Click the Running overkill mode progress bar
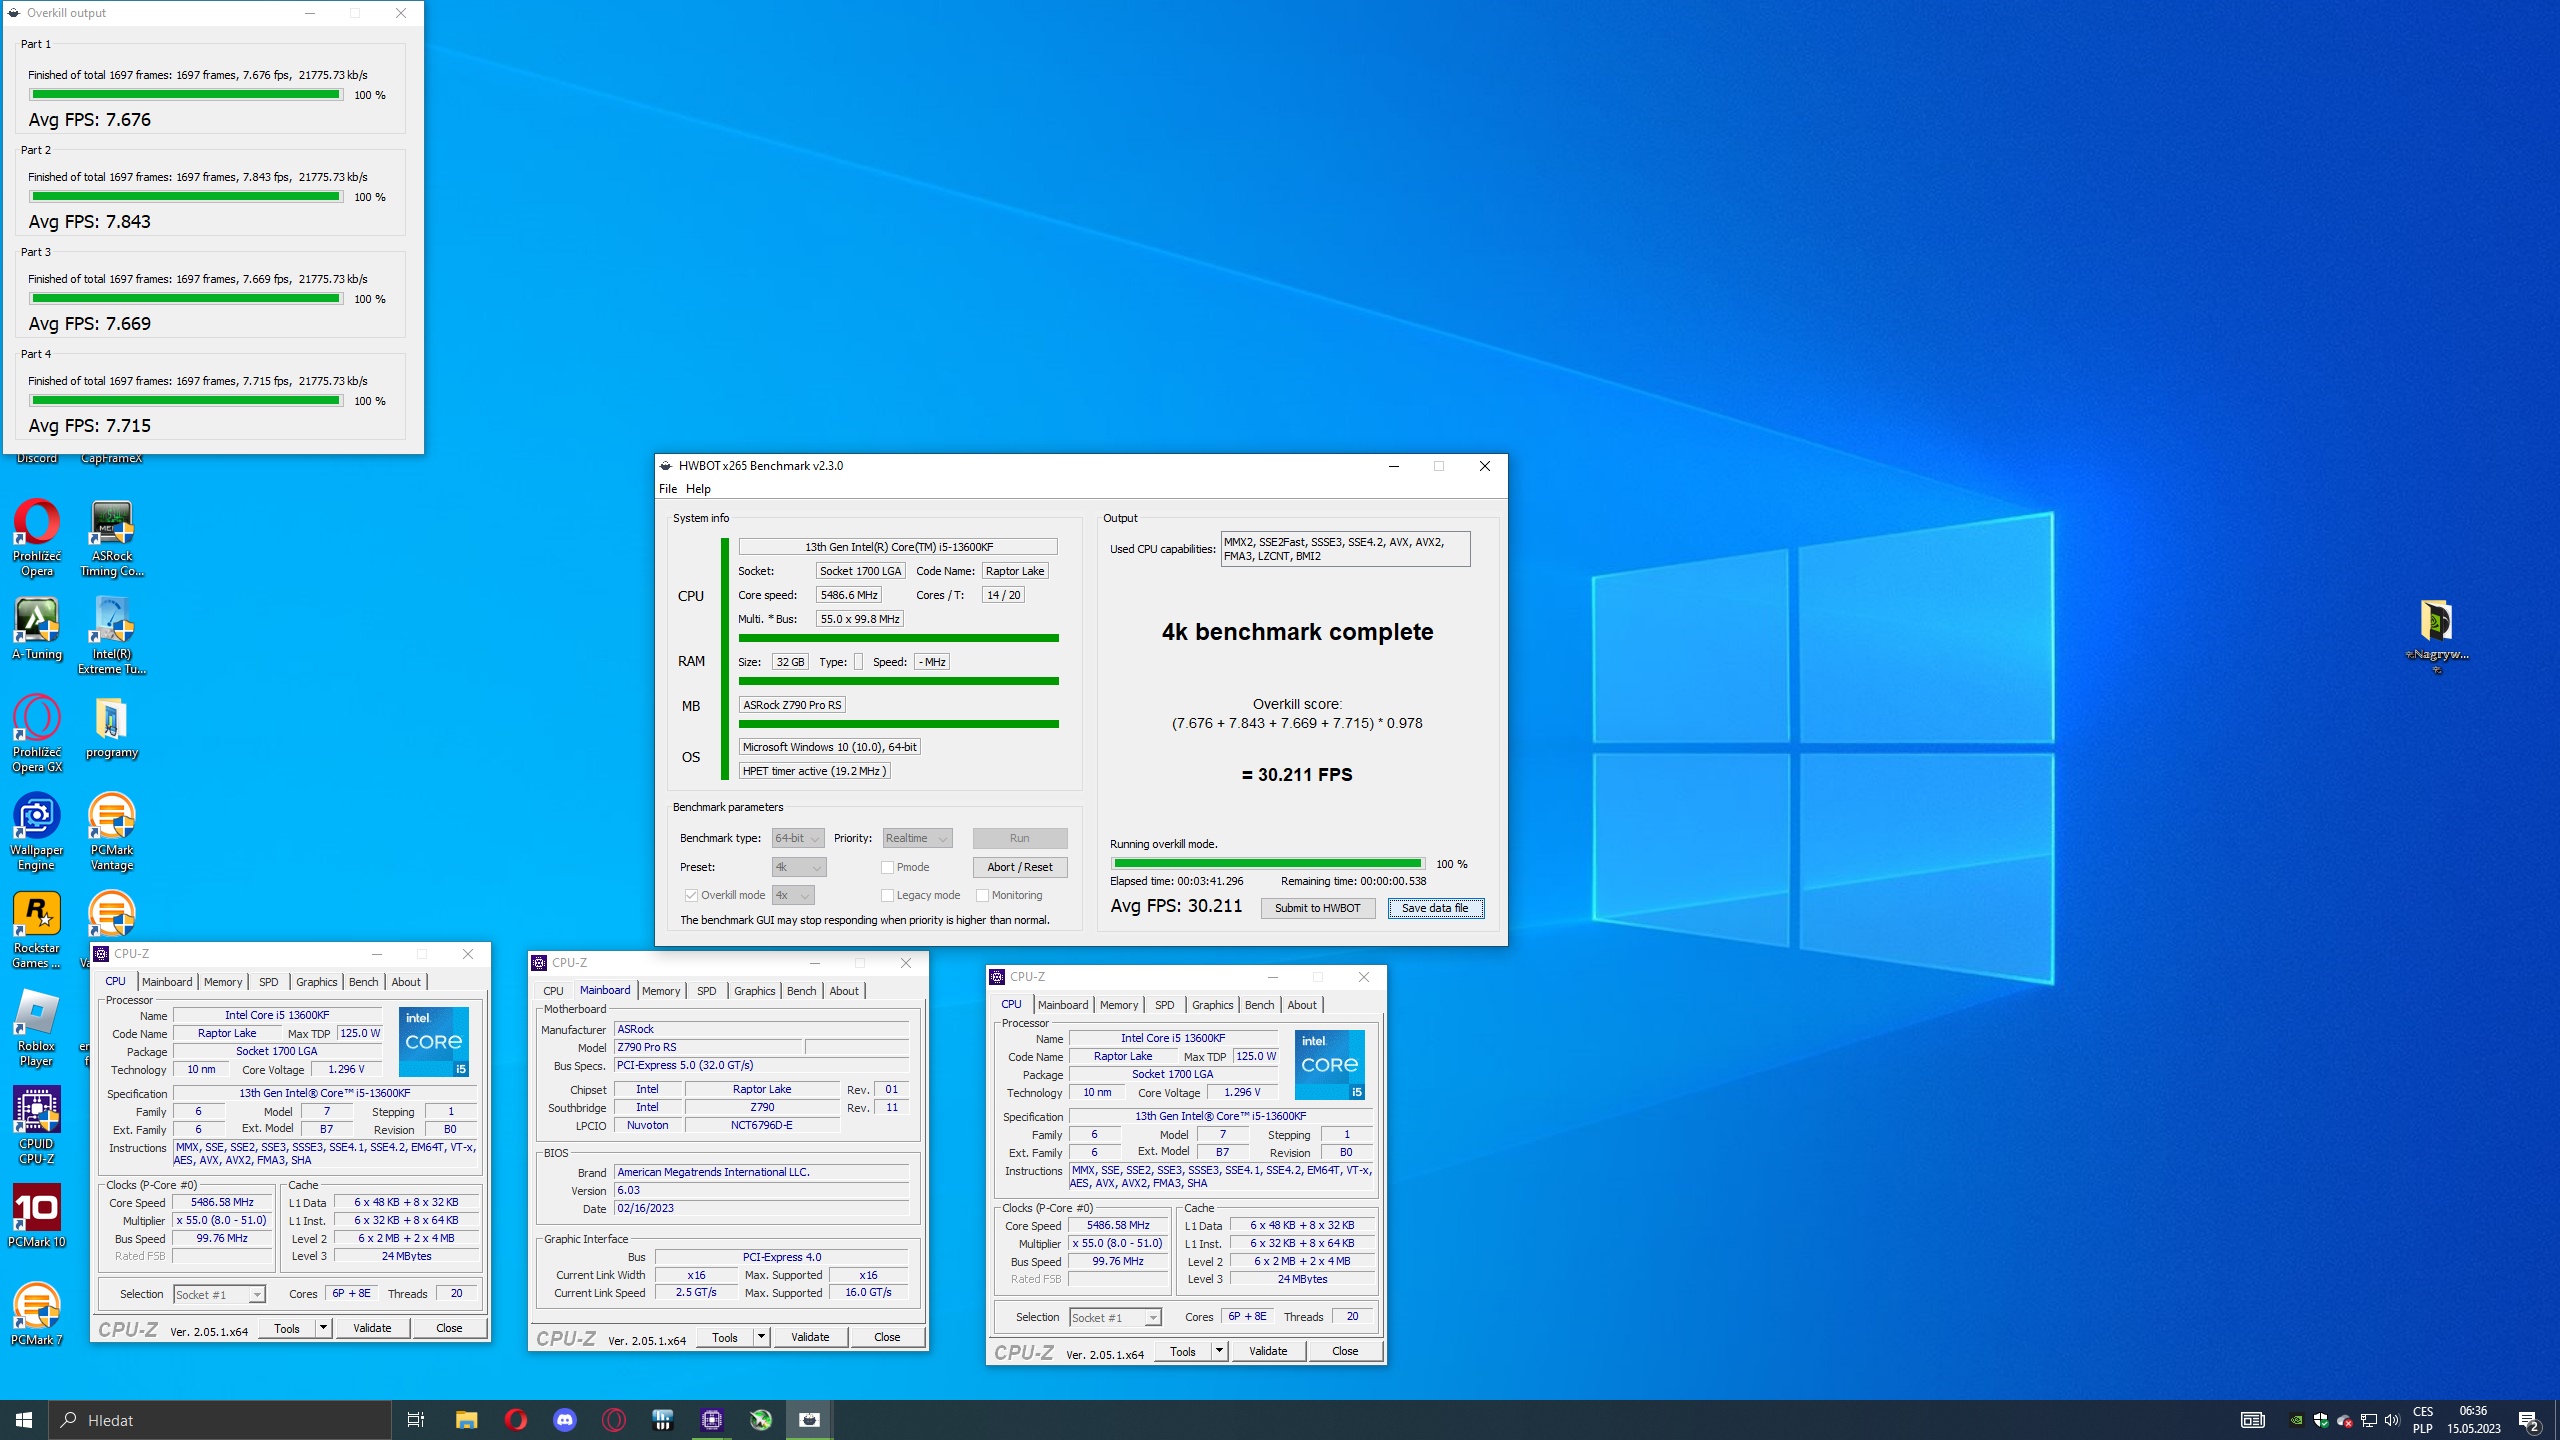 [x=1267, y=863]
